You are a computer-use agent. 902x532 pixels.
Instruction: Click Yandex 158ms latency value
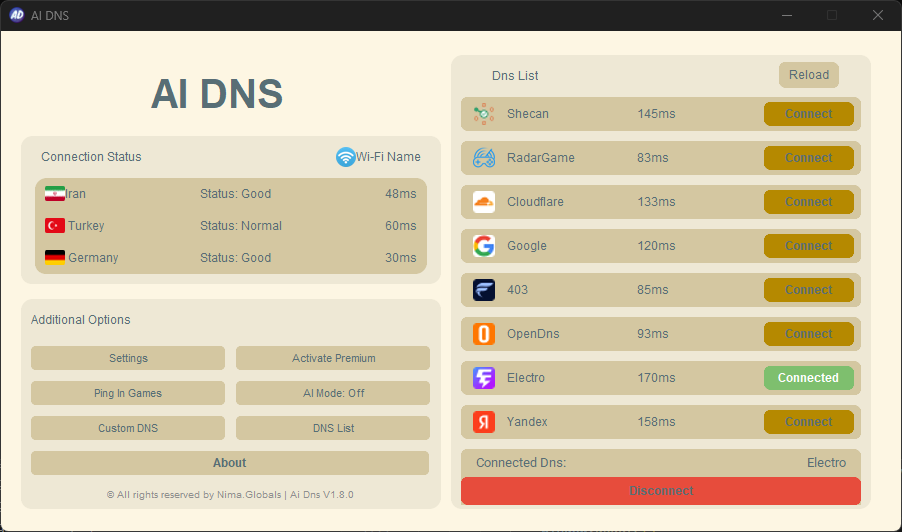(656, 422)
